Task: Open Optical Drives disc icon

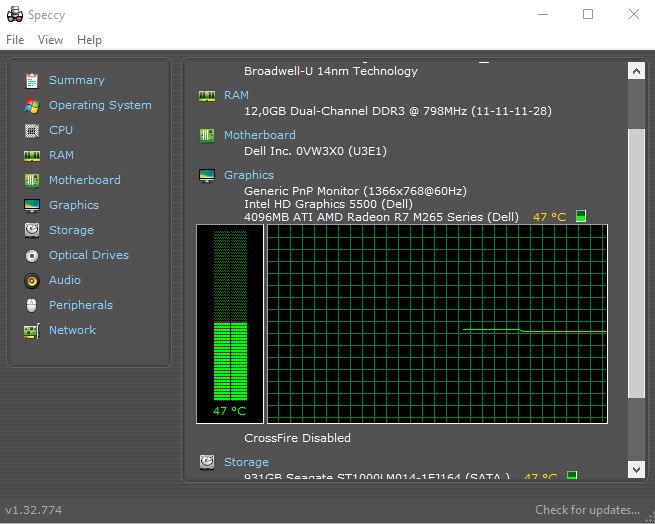Action: [32, 256]
